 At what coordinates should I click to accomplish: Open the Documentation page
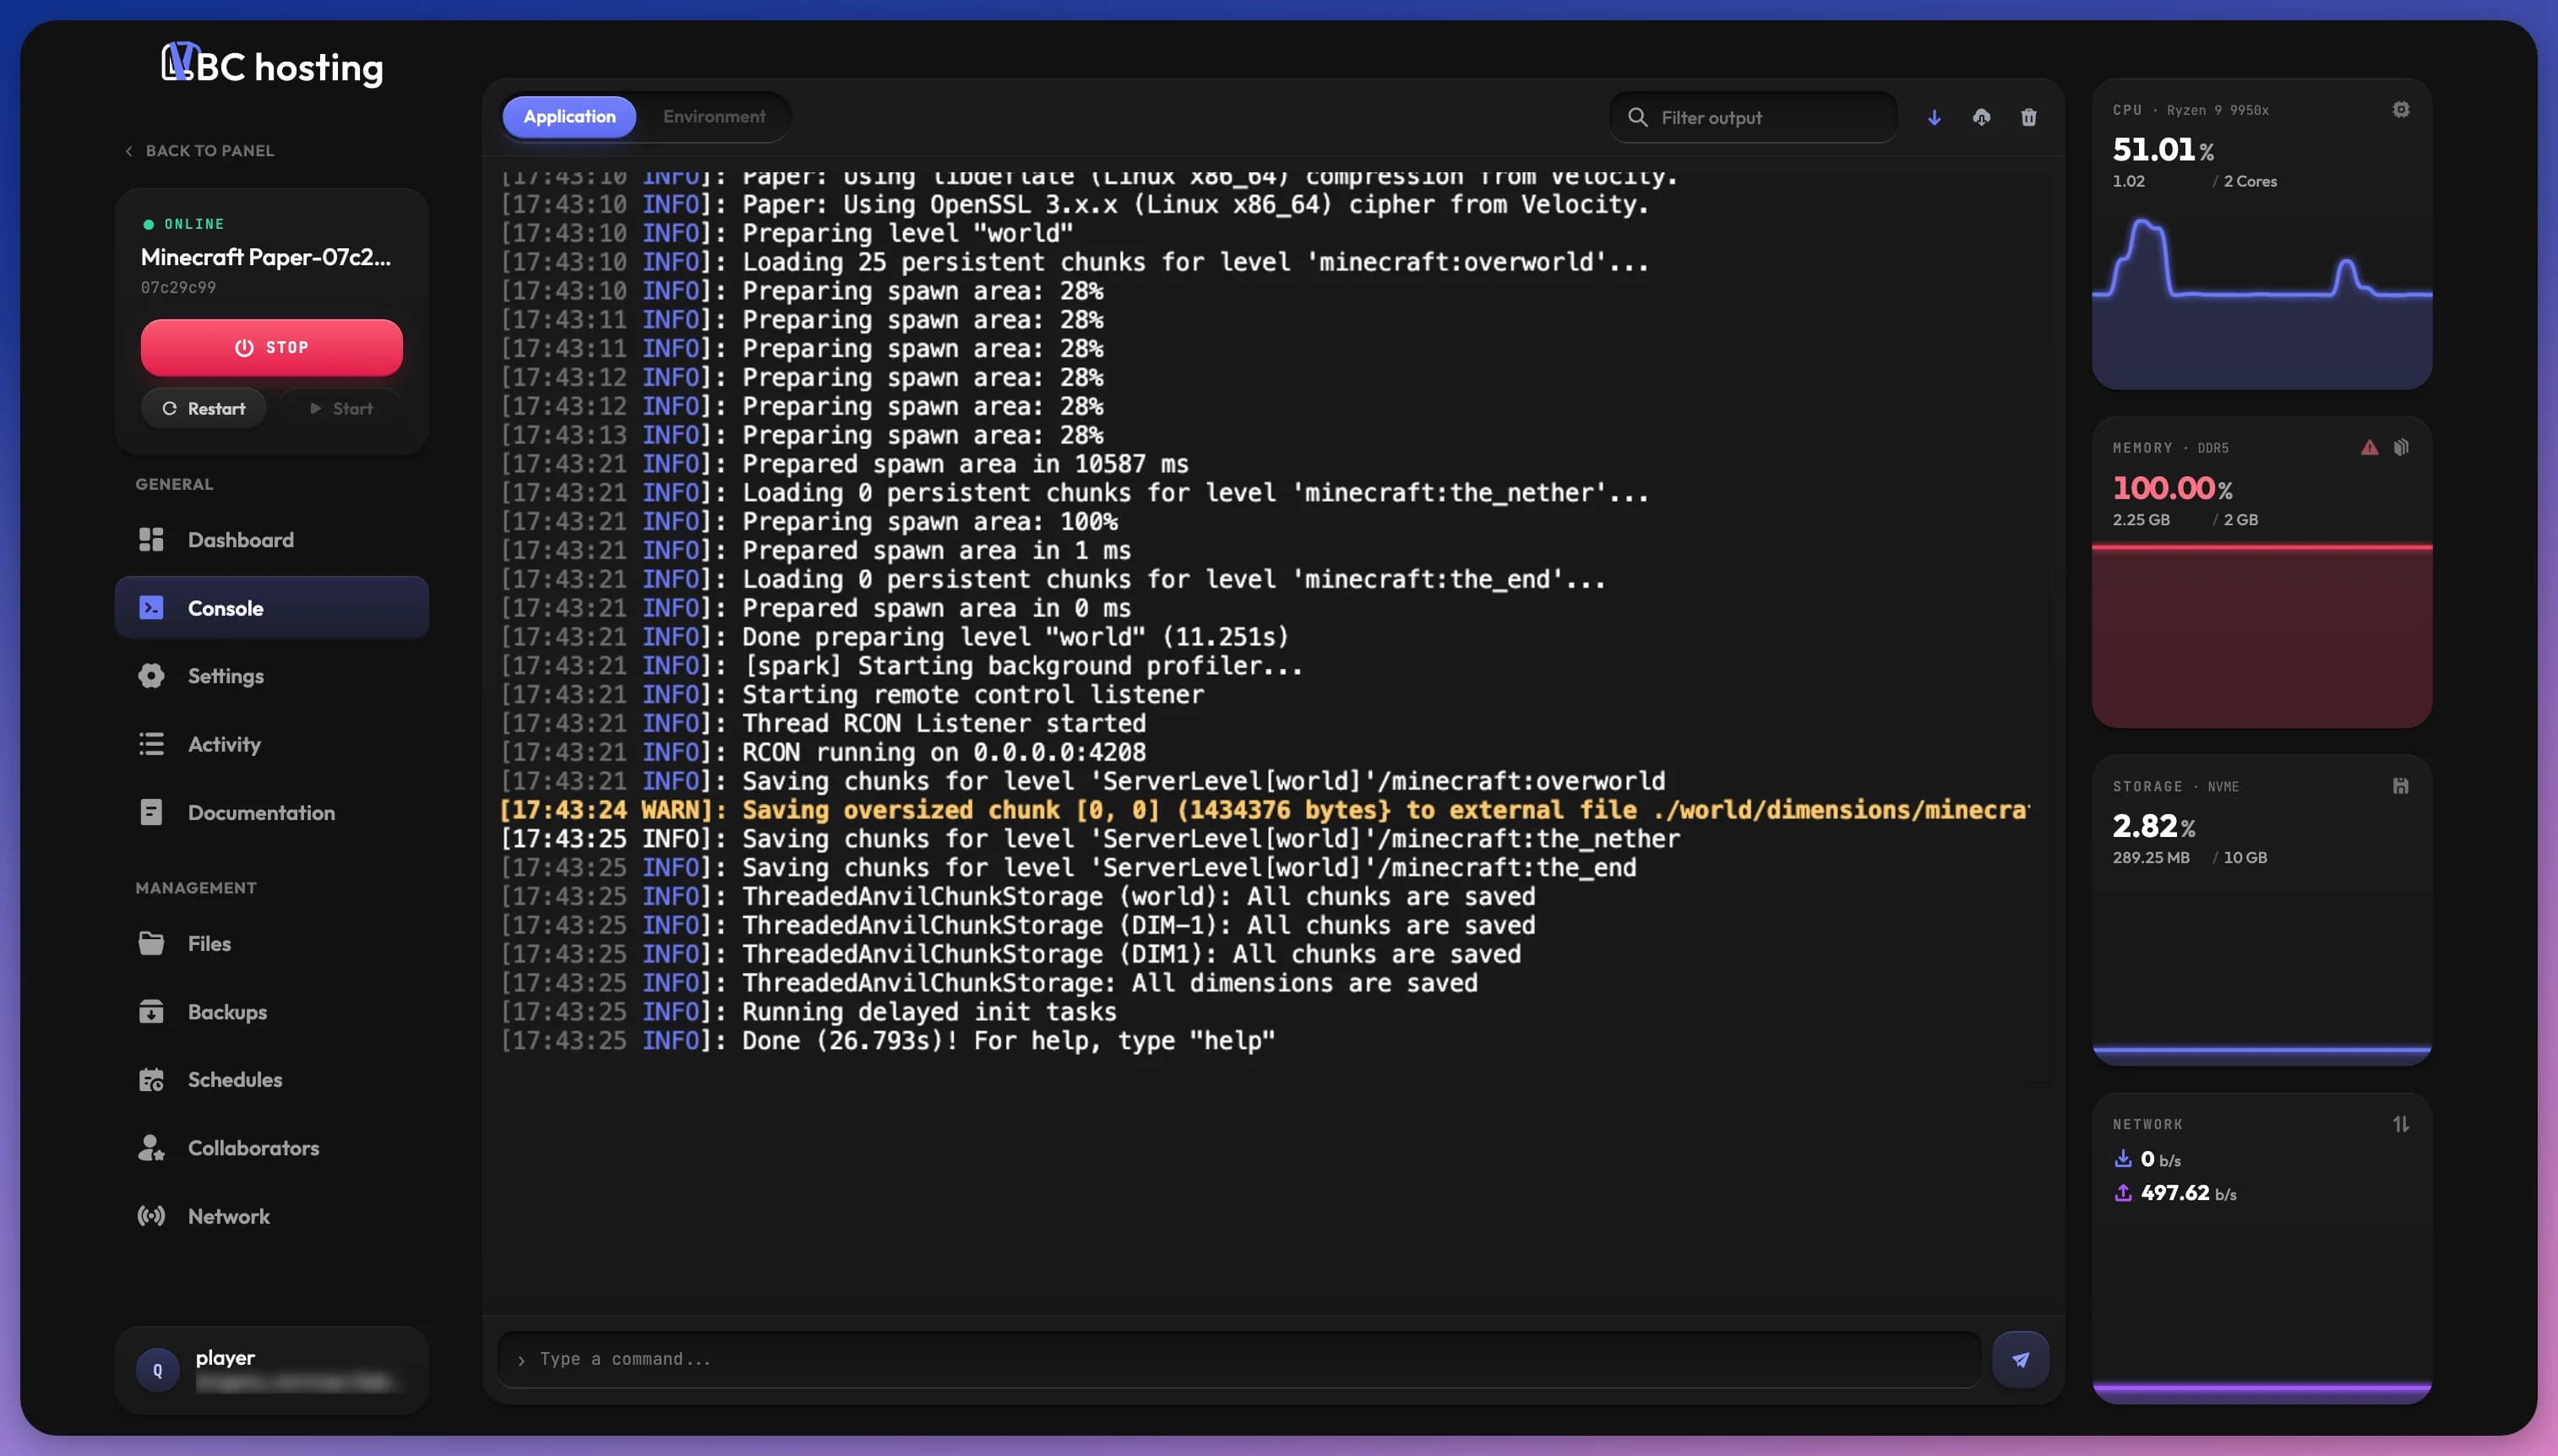[272, 812]
